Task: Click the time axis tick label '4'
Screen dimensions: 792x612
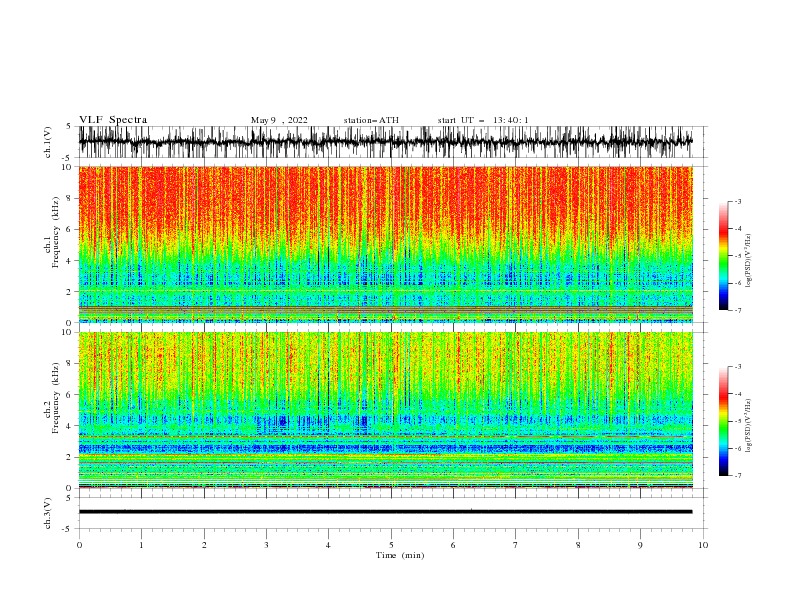Action: 328,545
